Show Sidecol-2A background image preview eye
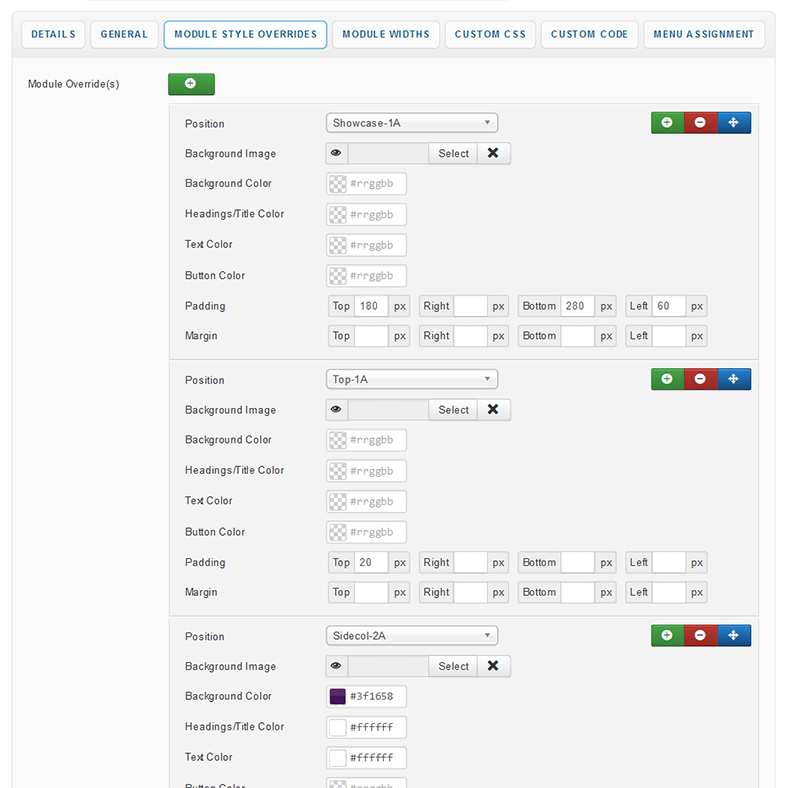Viewport: 788px width, 788px height. [x=337, y=666]
